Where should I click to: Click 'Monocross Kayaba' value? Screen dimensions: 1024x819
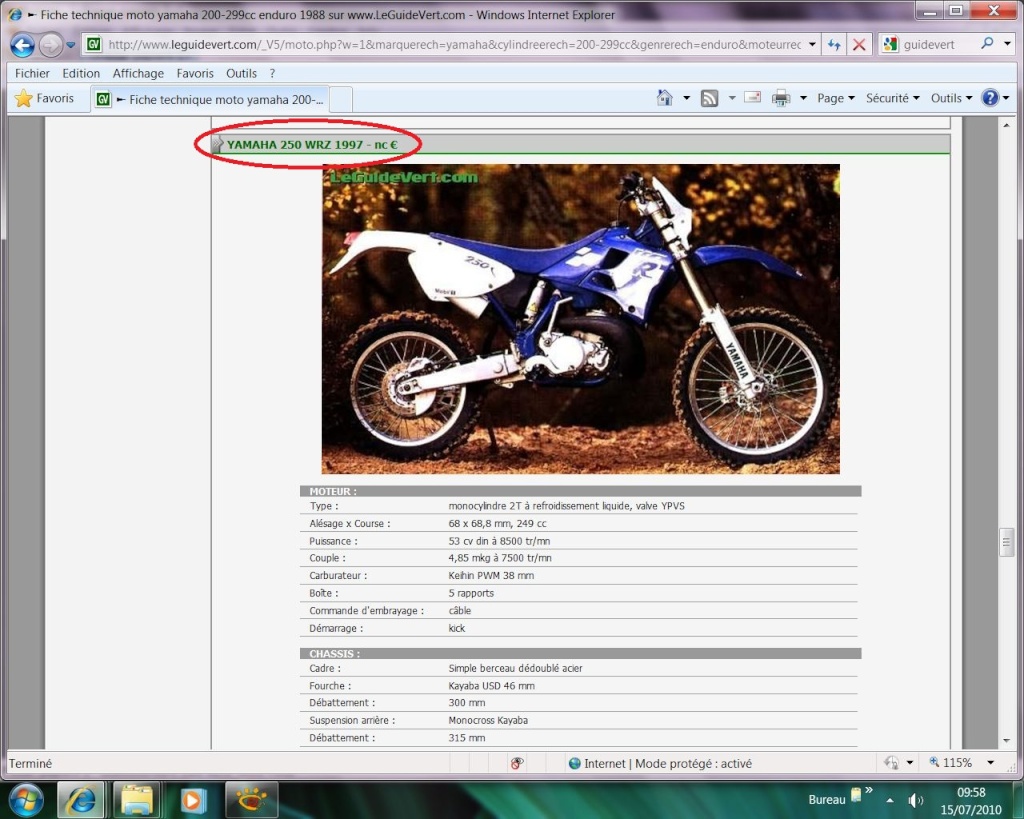coord(488,720)
